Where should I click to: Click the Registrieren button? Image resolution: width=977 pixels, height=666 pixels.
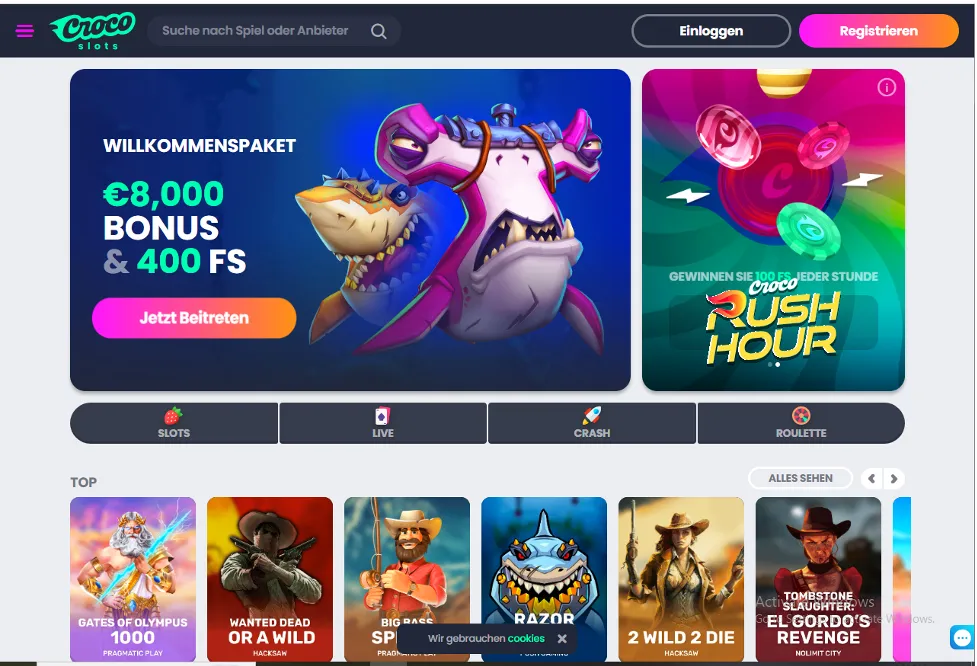click(879, 31)
